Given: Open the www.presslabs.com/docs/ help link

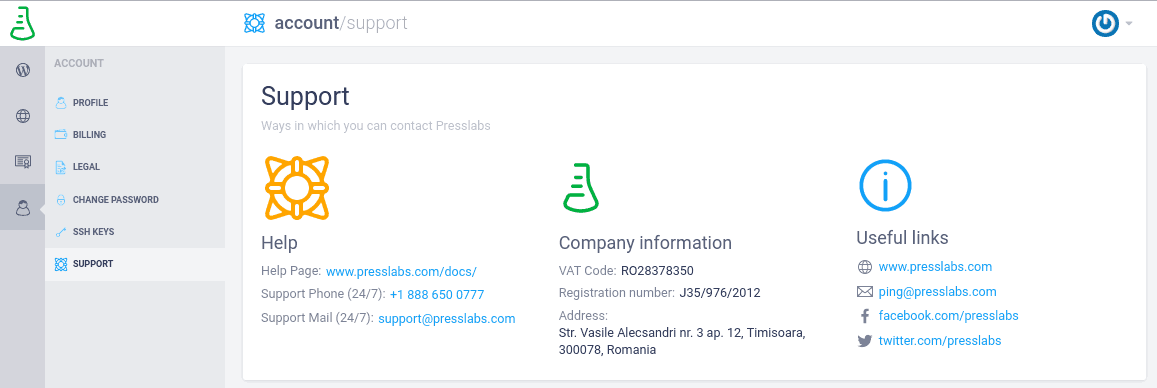Looking at the screenshot, I should tap(401, 271).
